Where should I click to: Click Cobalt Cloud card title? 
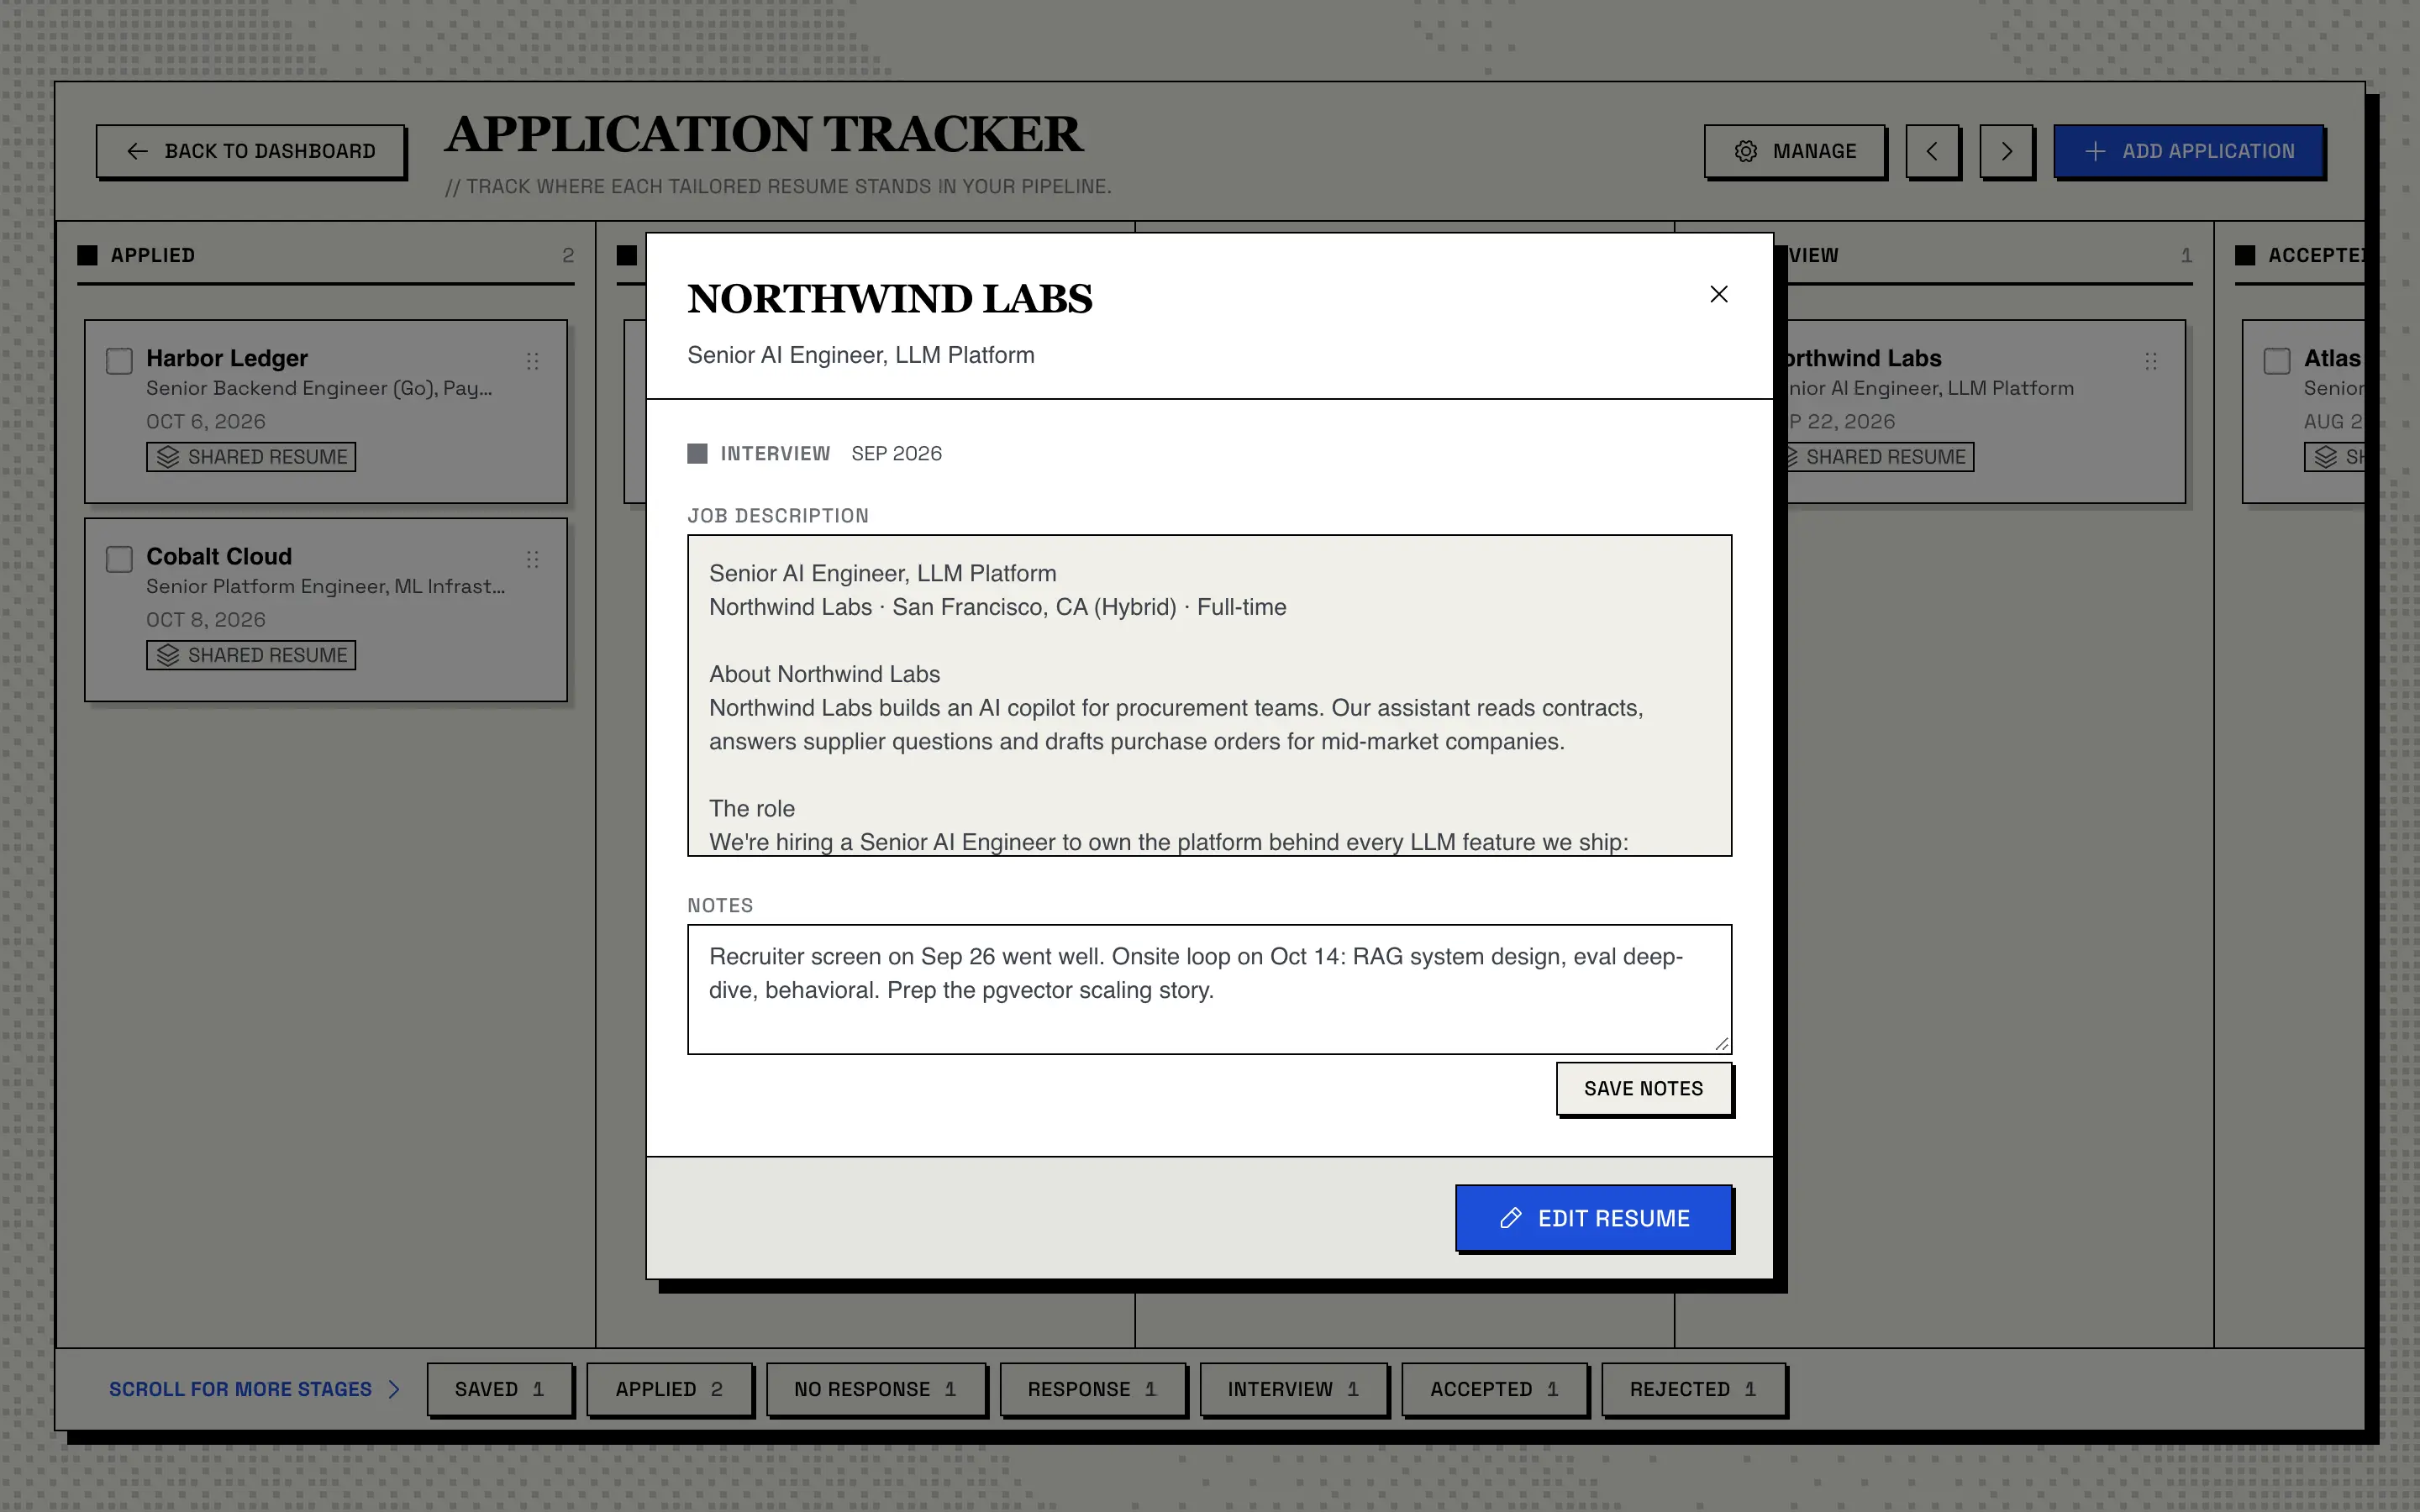219,556
